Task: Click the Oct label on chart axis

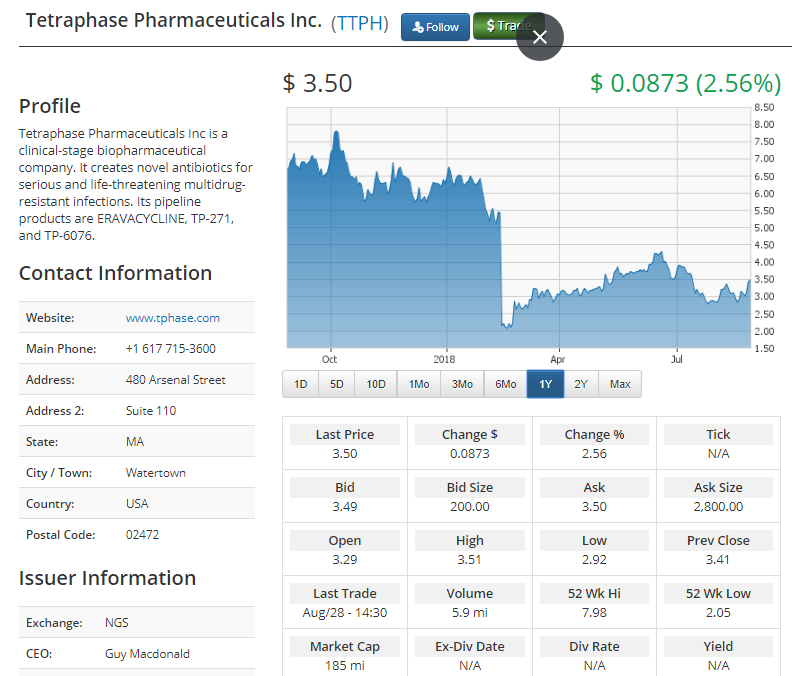Action: click(x=329, y=359)
